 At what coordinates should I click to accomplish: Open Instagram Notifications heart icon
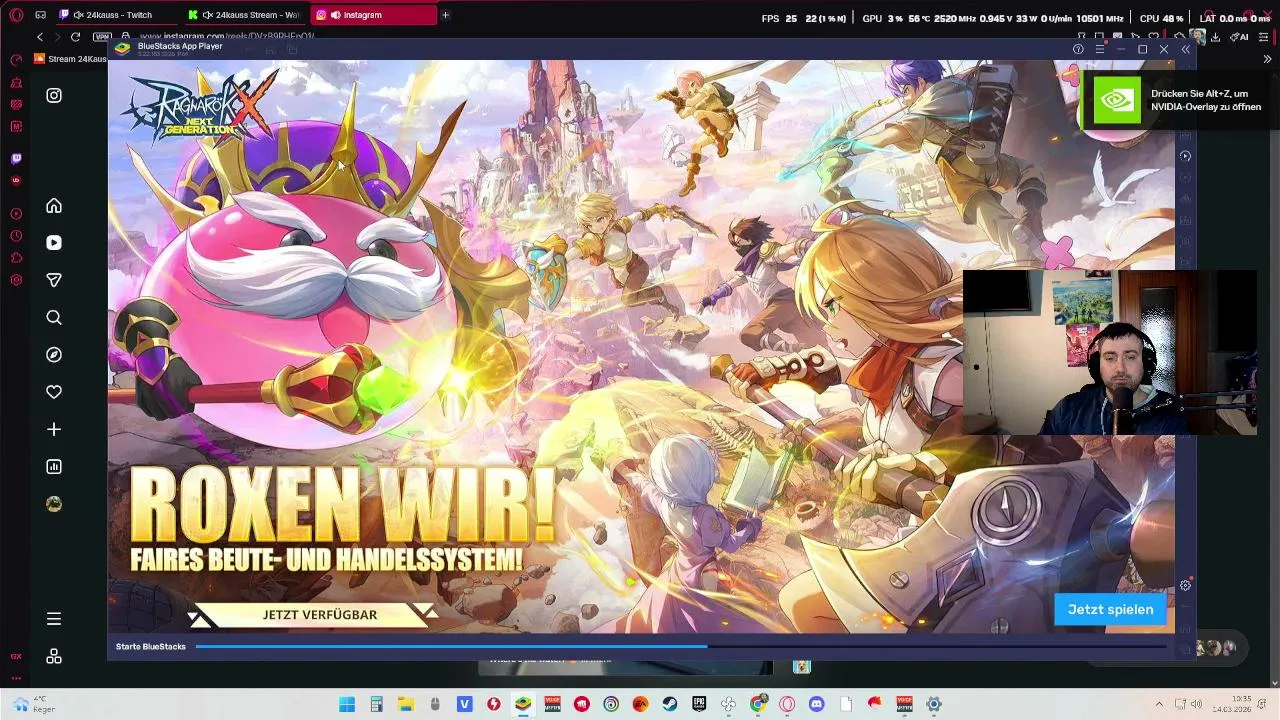pos(54,392)
